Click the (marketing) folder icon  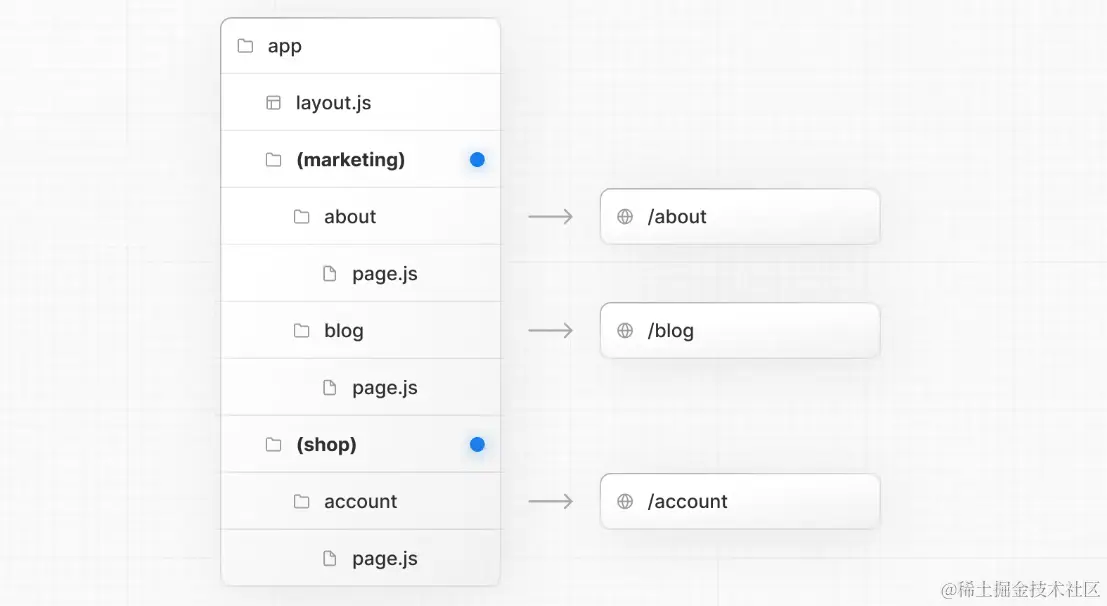coord(273,160)
